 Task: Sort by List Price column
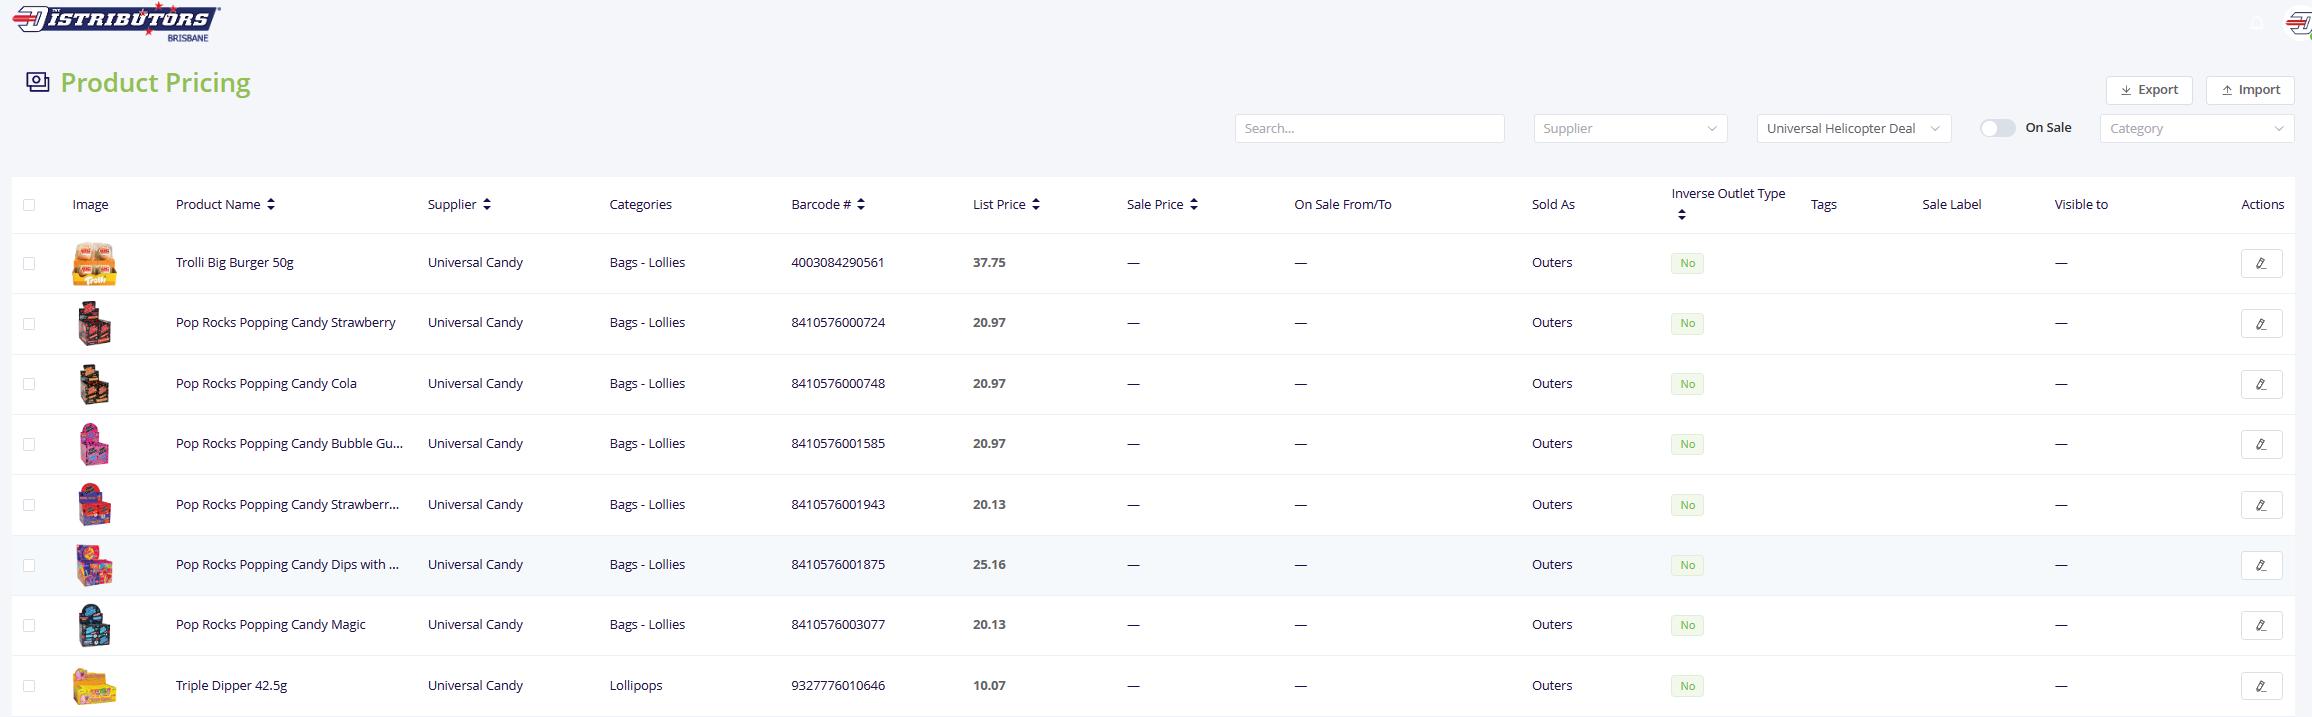pos(1036,205)
